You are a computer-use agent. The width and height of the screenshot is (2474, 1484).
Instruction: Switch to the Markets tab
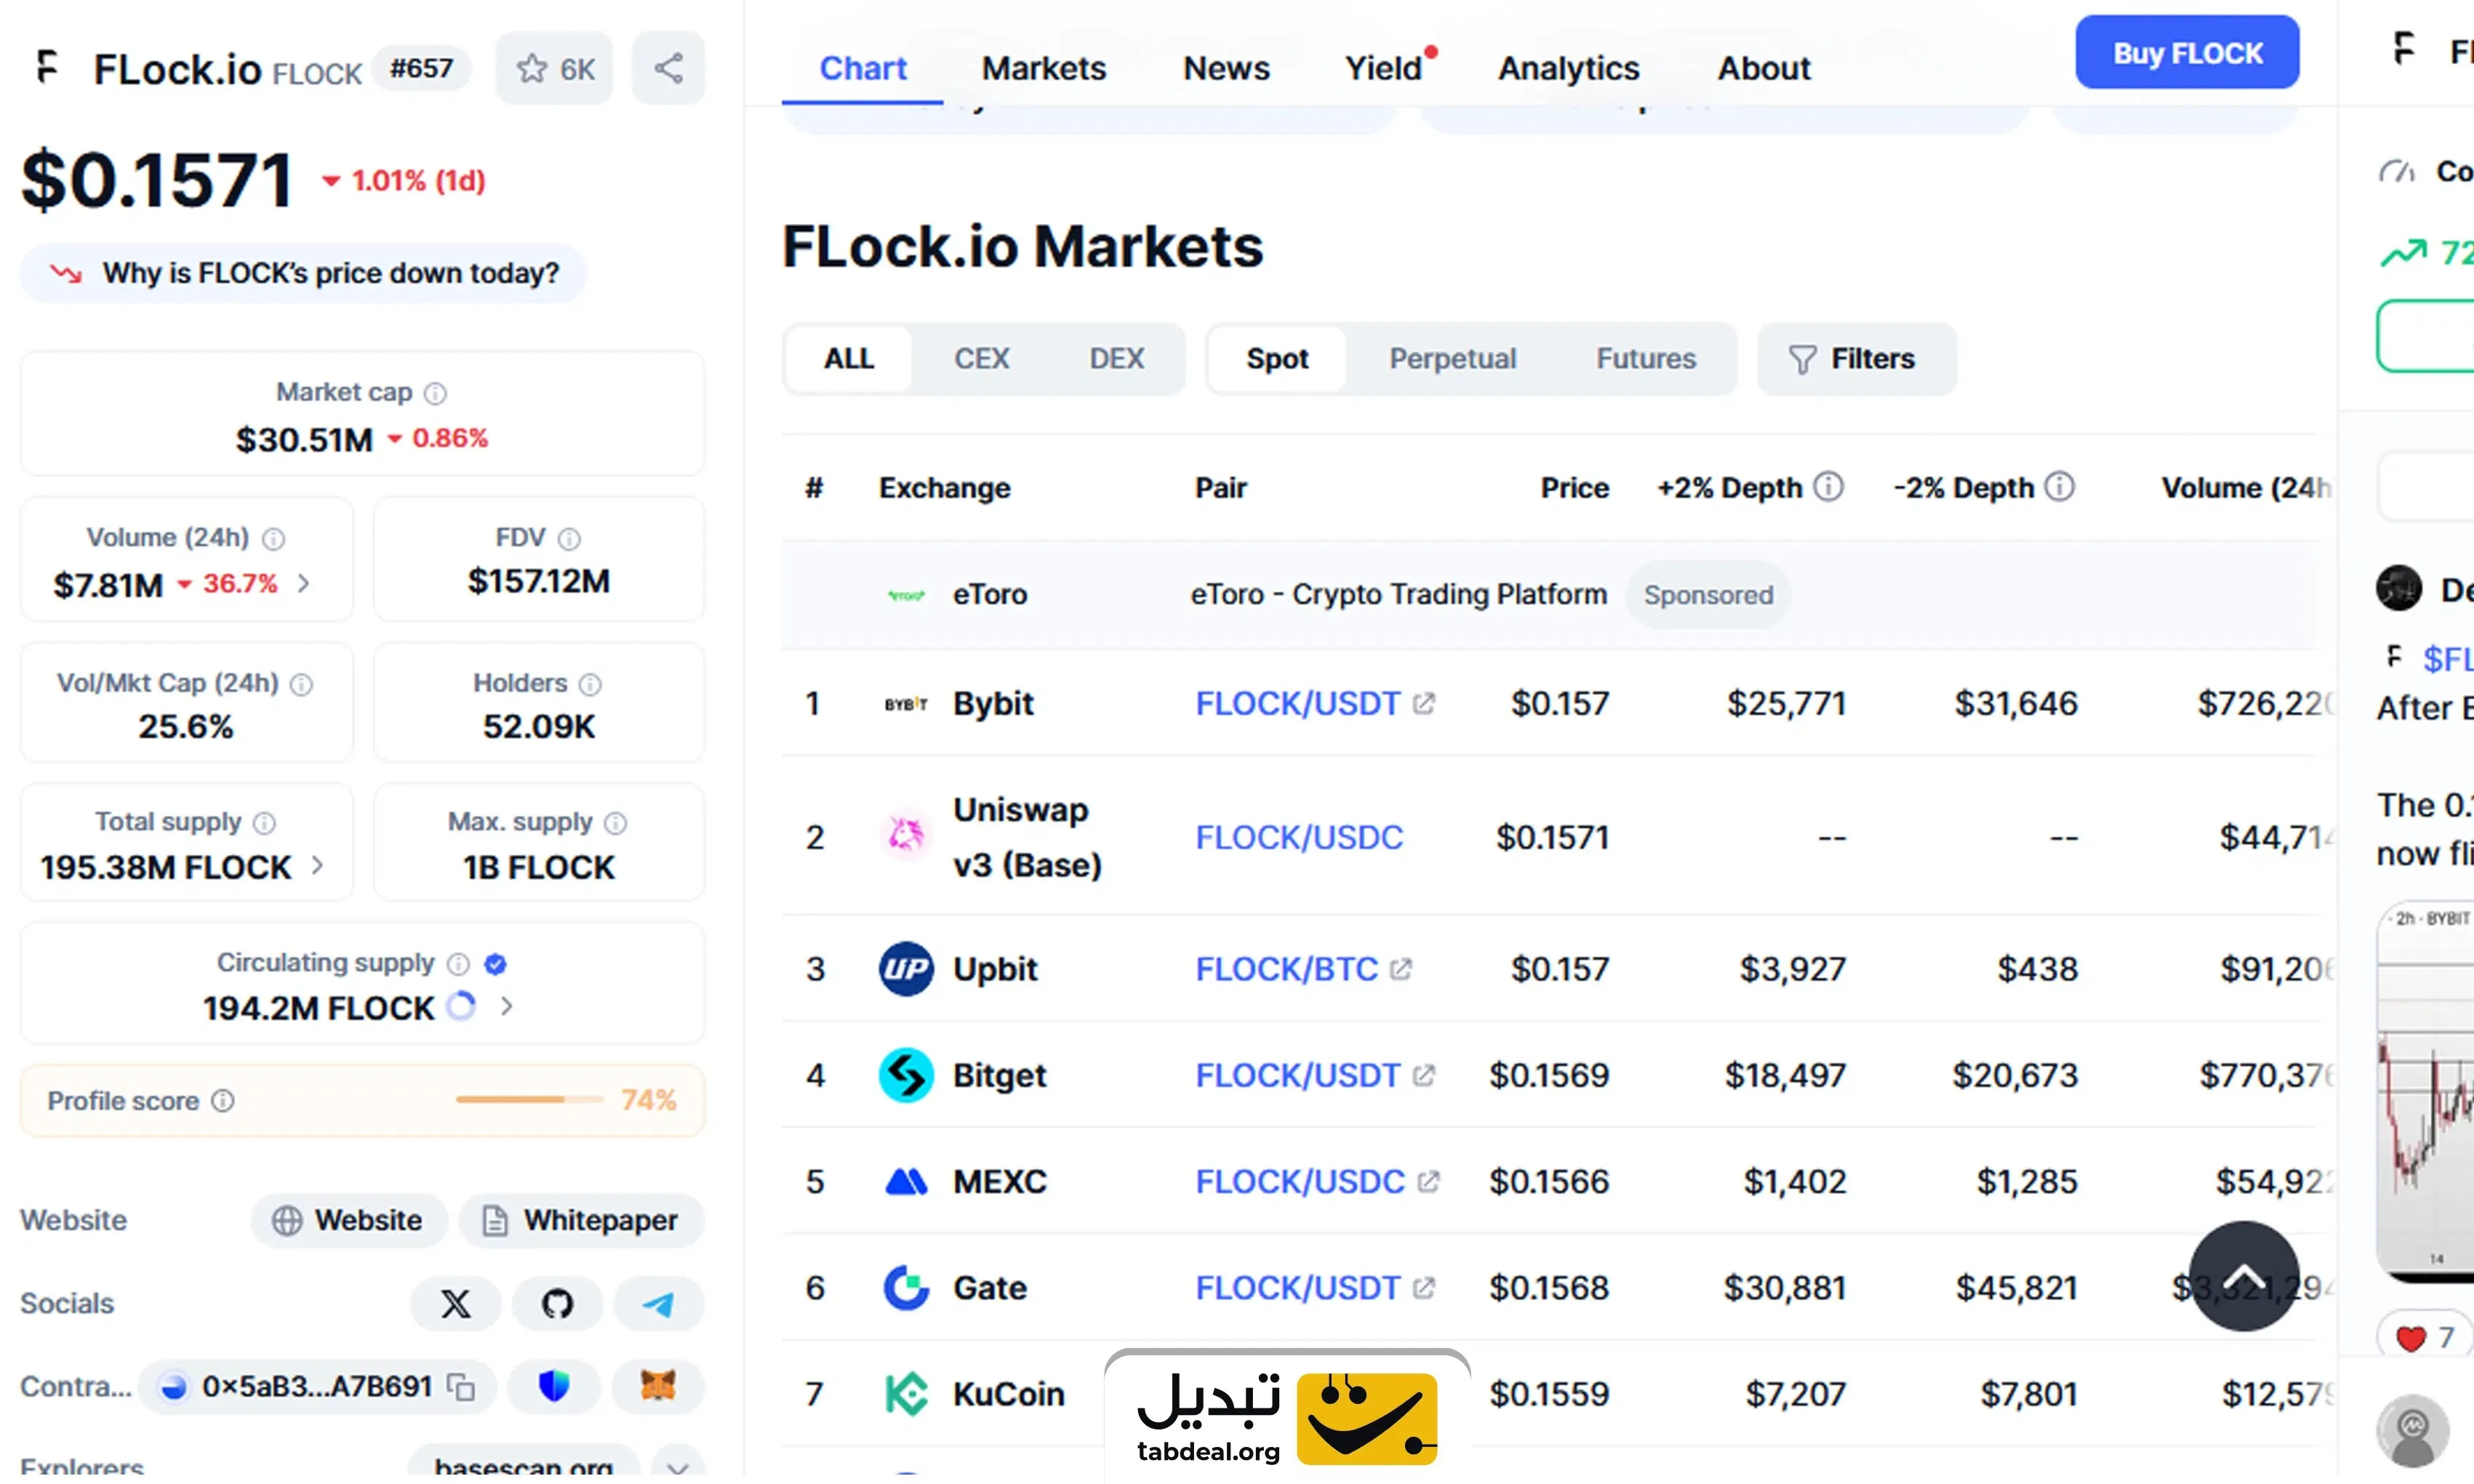(x=1044, y=68)
